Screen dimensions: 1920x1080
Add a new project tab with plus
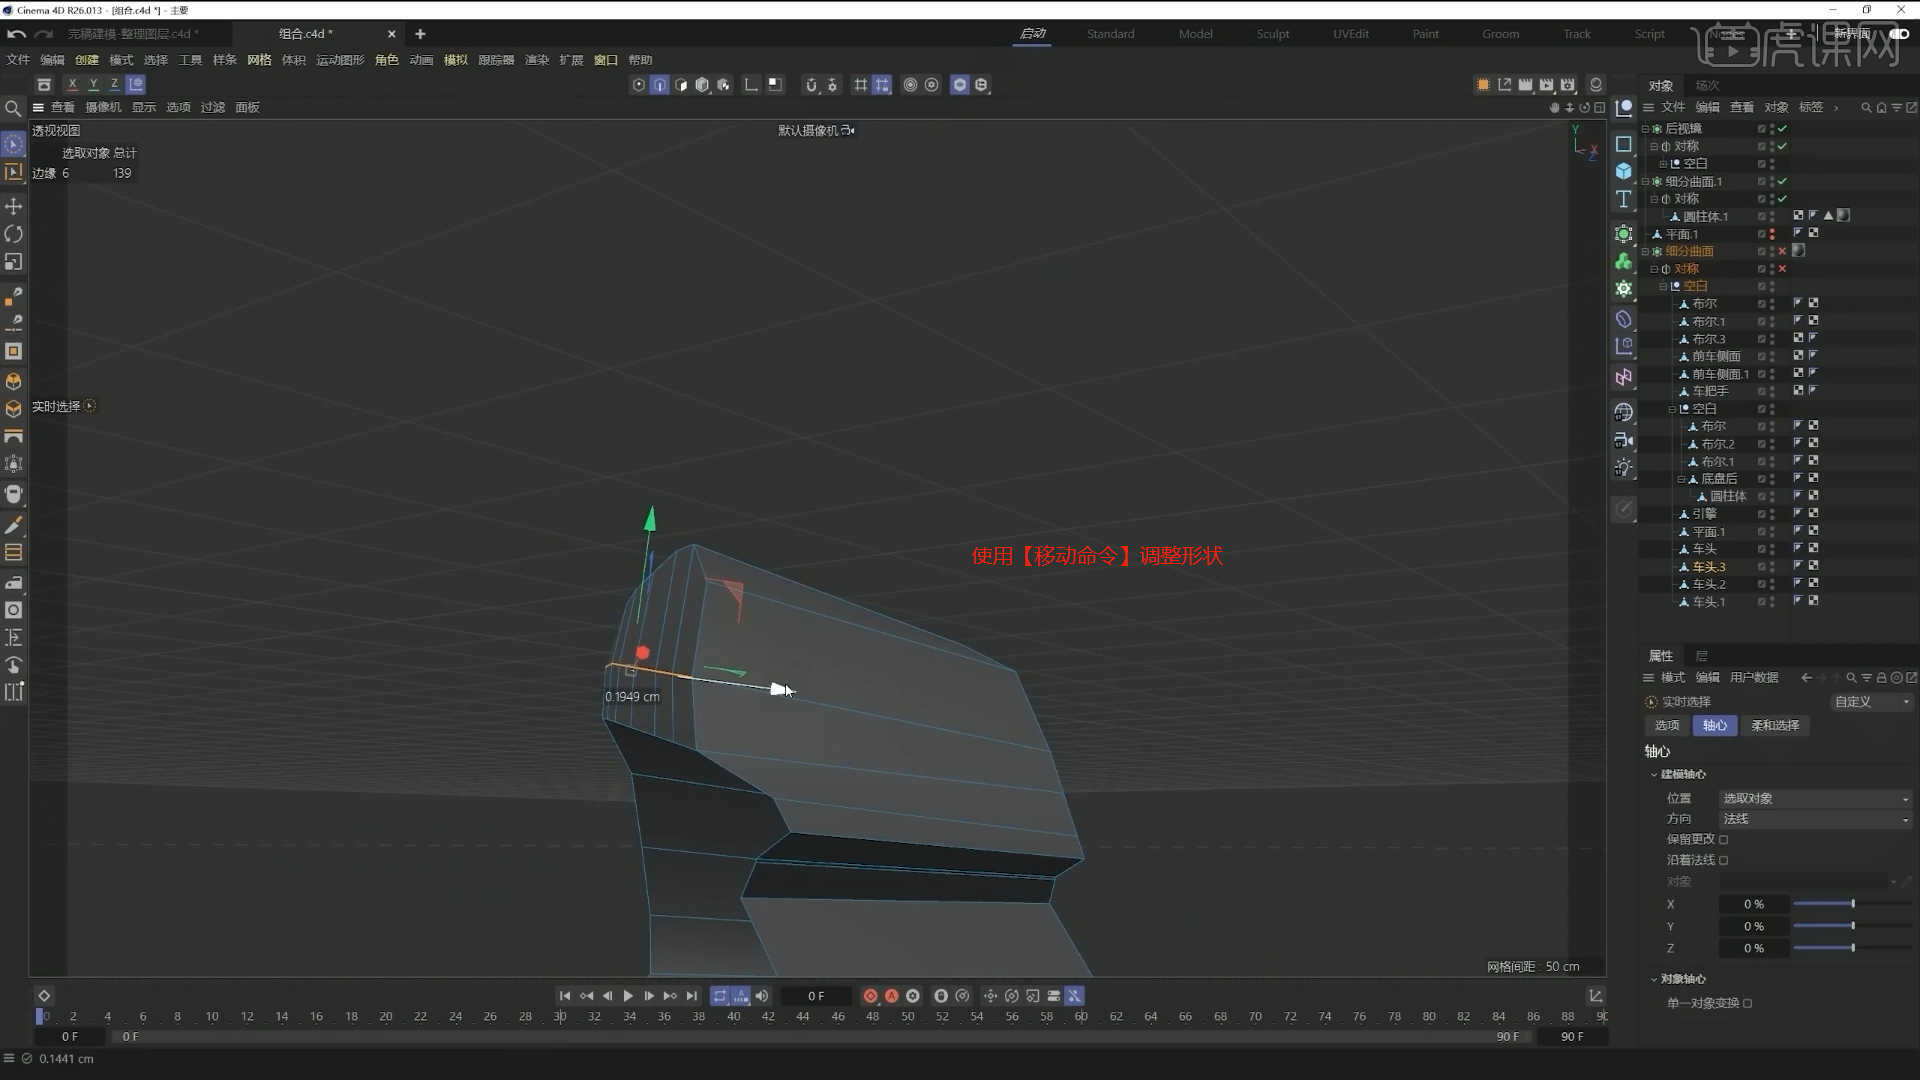pos(420,34)
